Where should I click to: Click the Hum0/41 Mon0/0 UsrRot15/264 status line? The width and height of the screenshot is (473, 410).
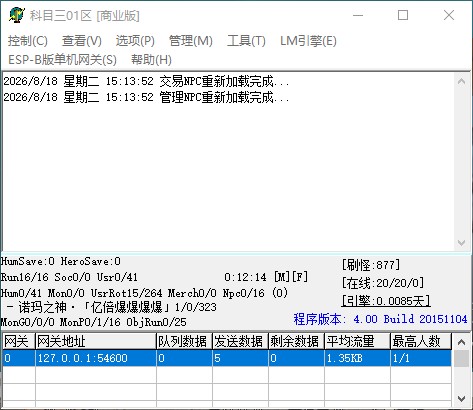tap(144, 293)
